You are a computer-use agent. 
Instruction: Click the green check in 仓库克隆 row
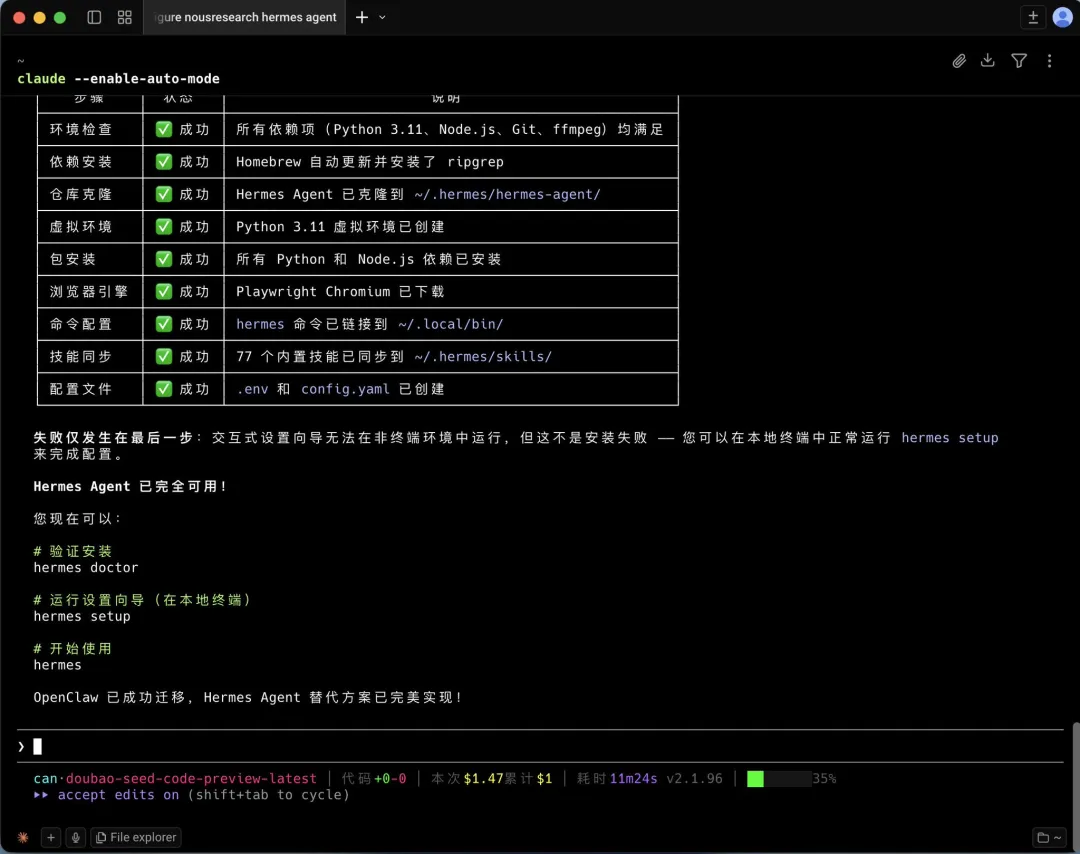tap(163, 194)
